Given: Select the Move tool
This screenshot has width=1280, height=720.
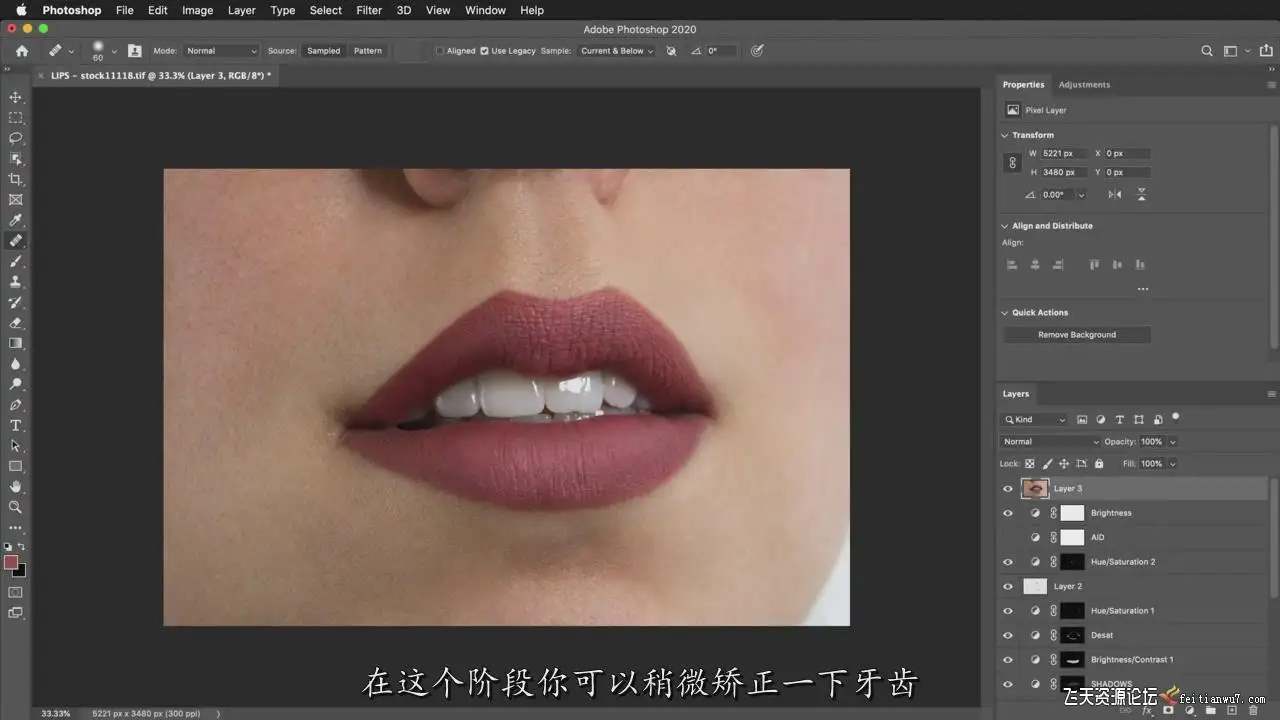Looking at the screenshot, I should pos(16,97).
